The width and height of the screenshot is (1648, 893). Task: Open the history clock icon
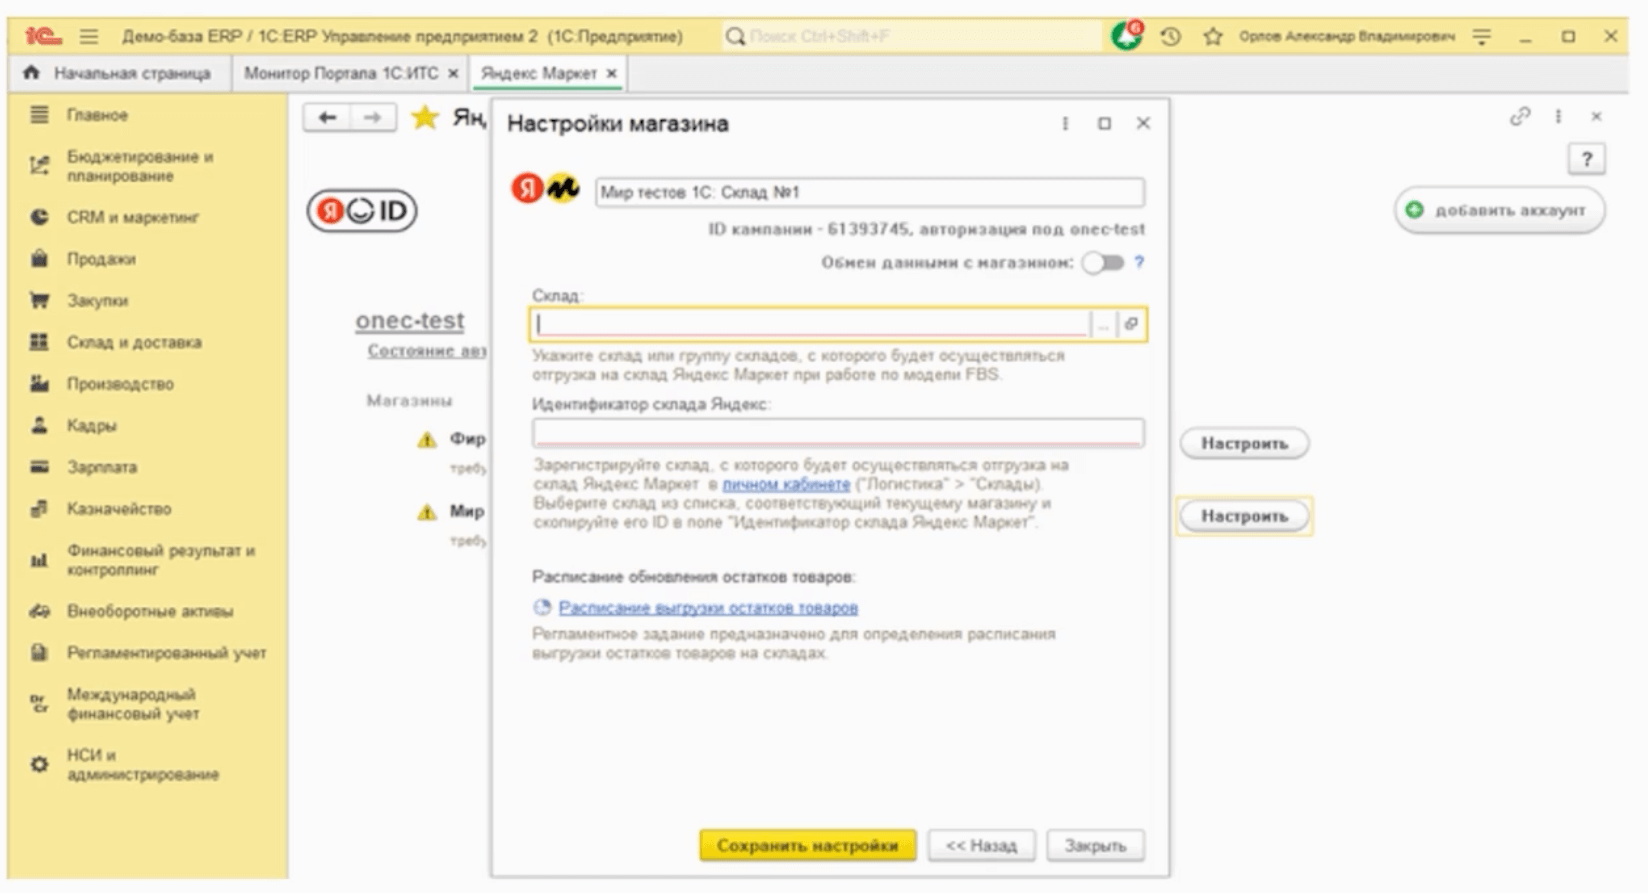click(x=1170, y=36)
